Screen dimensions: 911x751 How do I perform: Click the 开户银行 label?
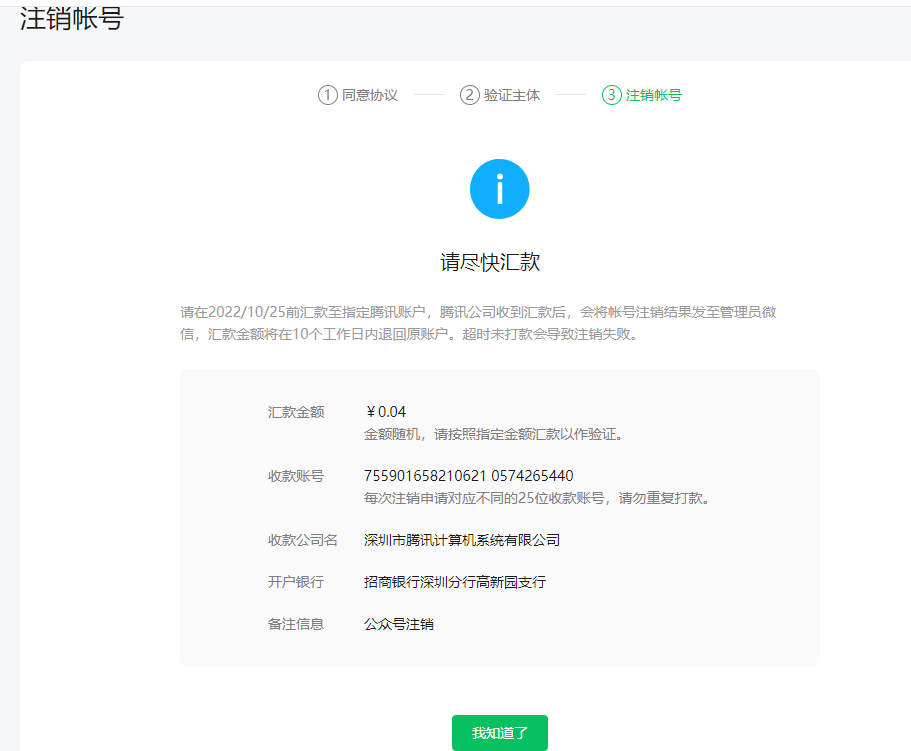tap(296, 582)
